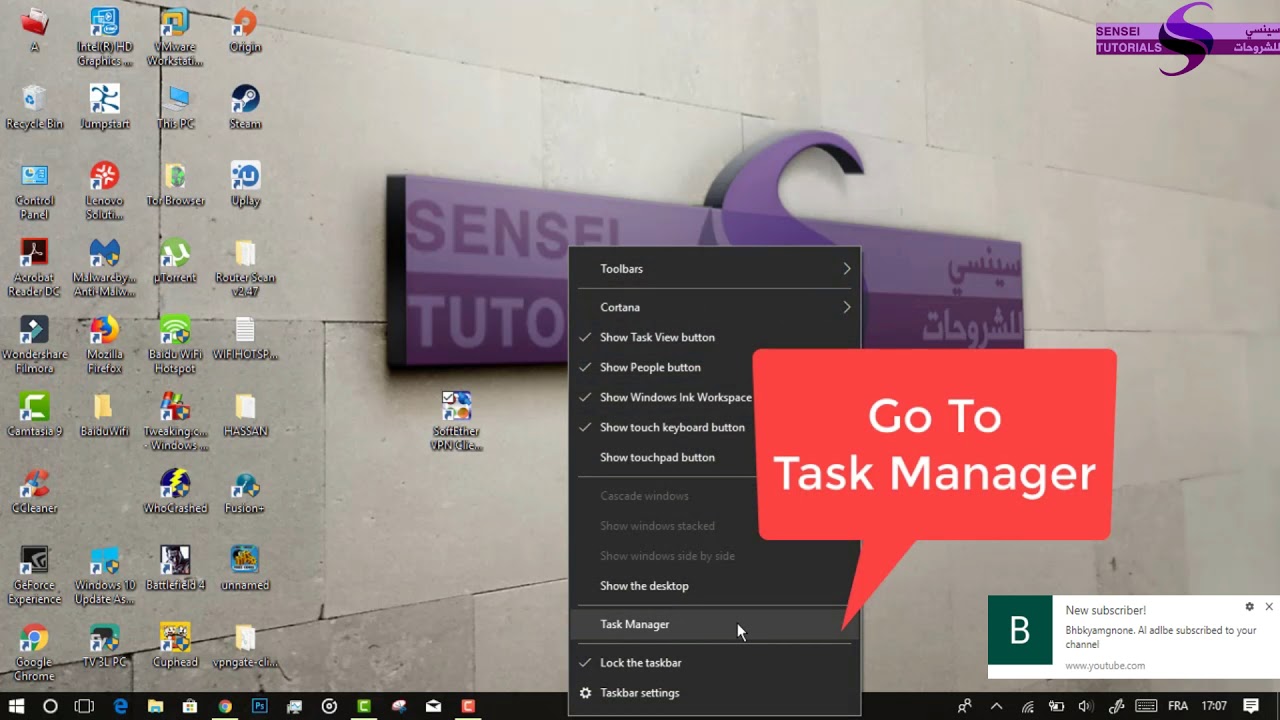
Task: Select the Baidu WiFi Hotspot desktop icon
Action: tap(175, 345)
